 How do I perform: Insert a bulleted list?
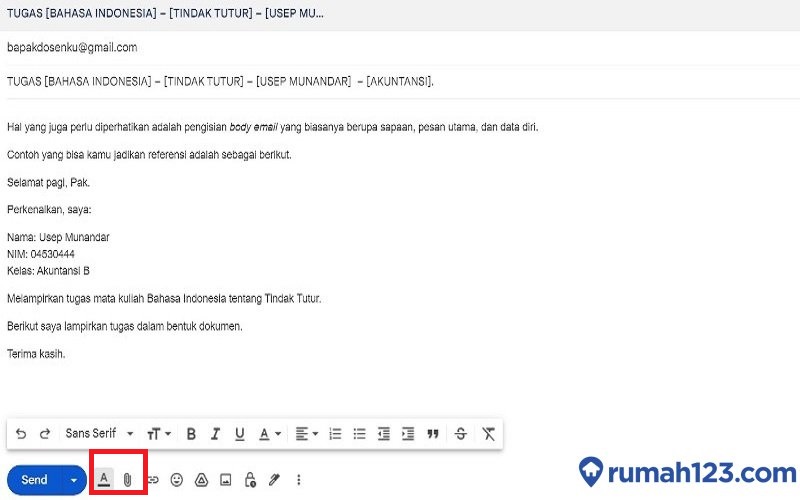point(360,434)
